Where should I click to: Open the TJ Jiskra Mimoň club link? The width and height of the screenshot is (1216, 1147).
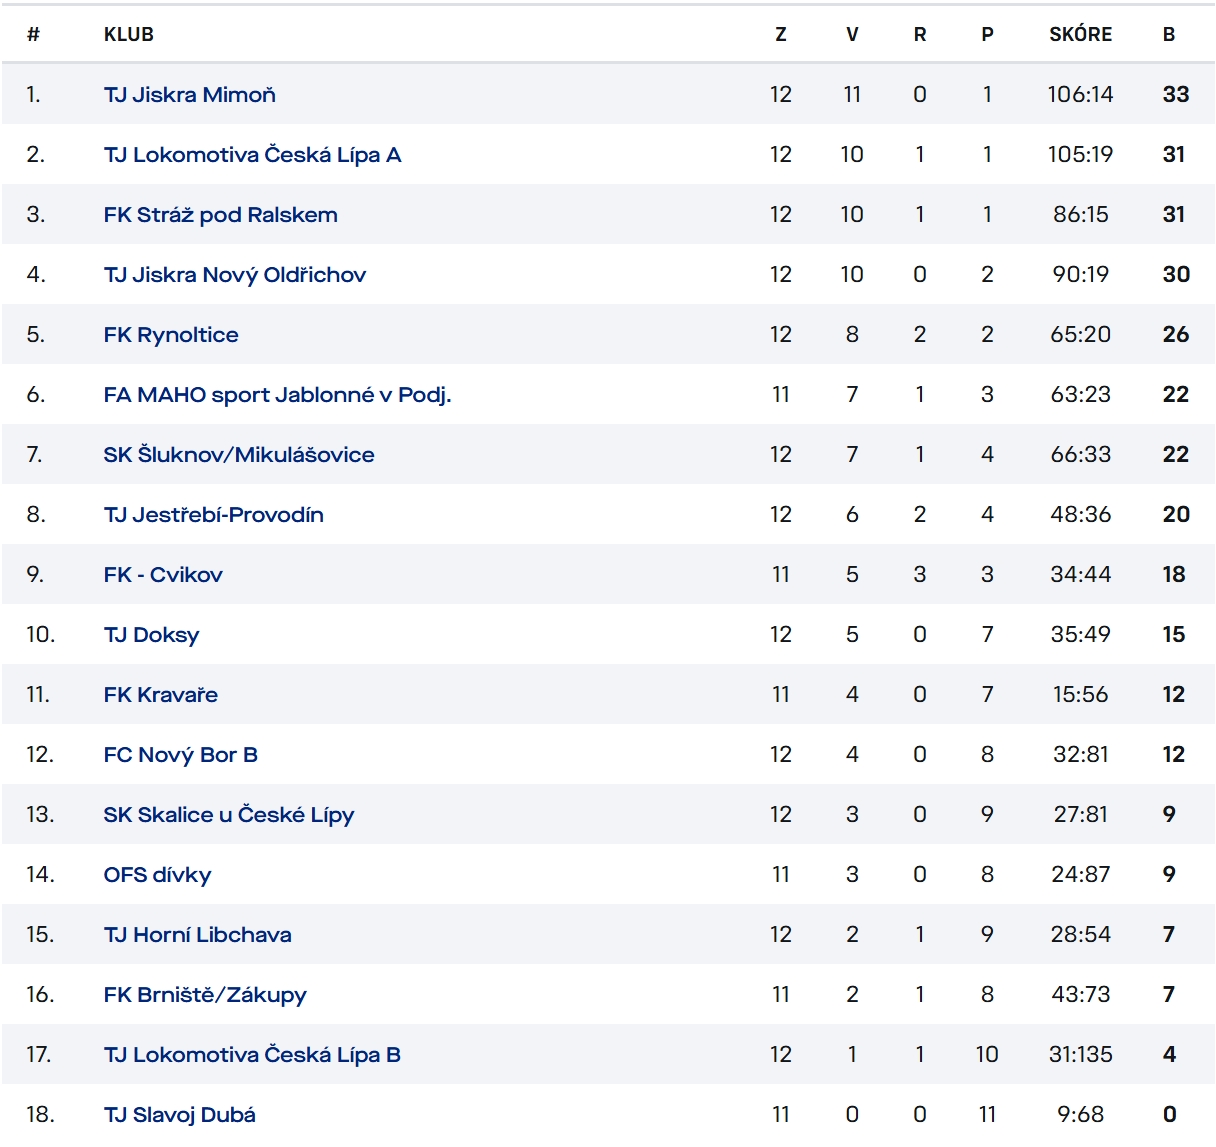pos(189,95)
